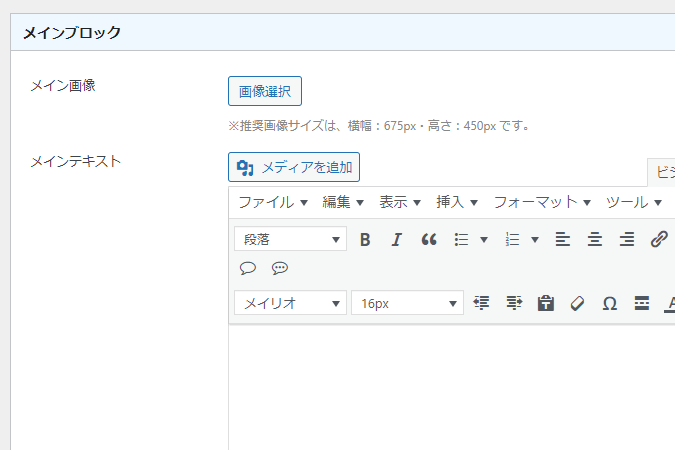Open the 段落 format dropdown
This screenshot has width=675, height=450.
tap(291, 239)
